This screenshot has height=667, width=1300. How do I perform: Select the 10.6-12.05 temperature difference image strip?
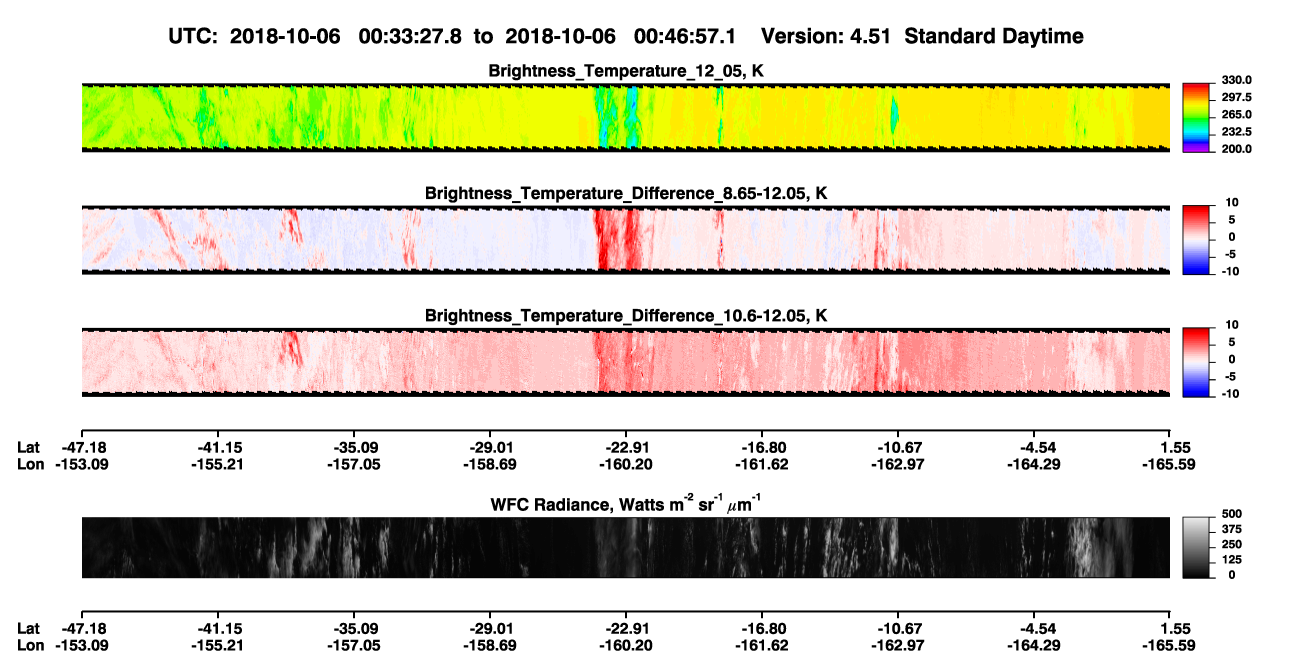click(626, 362)
